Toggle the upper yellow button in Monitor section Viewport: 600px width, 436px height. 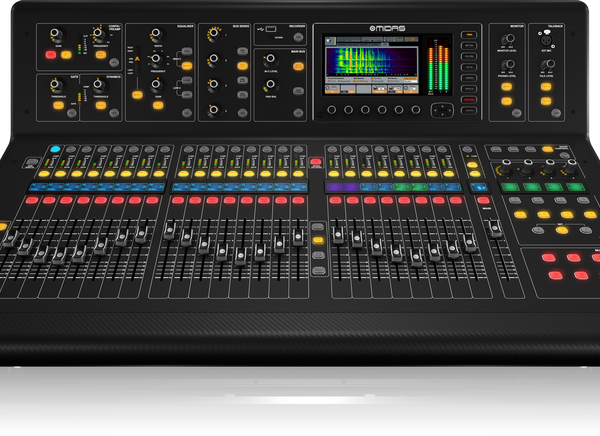click(x=506, y=87)
